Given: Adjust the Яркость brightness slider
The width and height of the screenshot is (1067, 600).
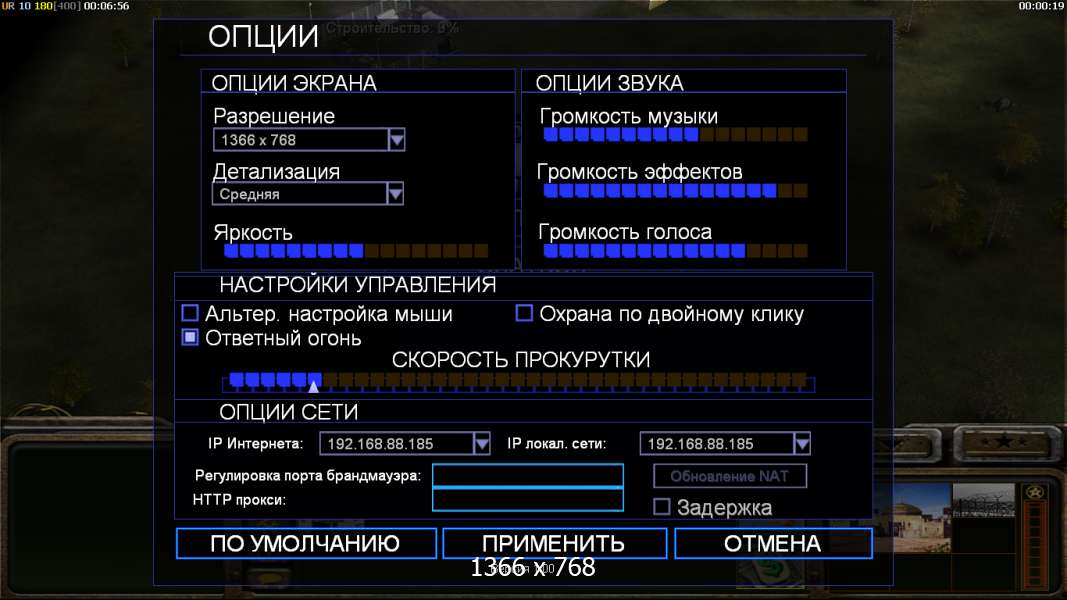Looking at the screenshot, I should click(x=356, y=251).
